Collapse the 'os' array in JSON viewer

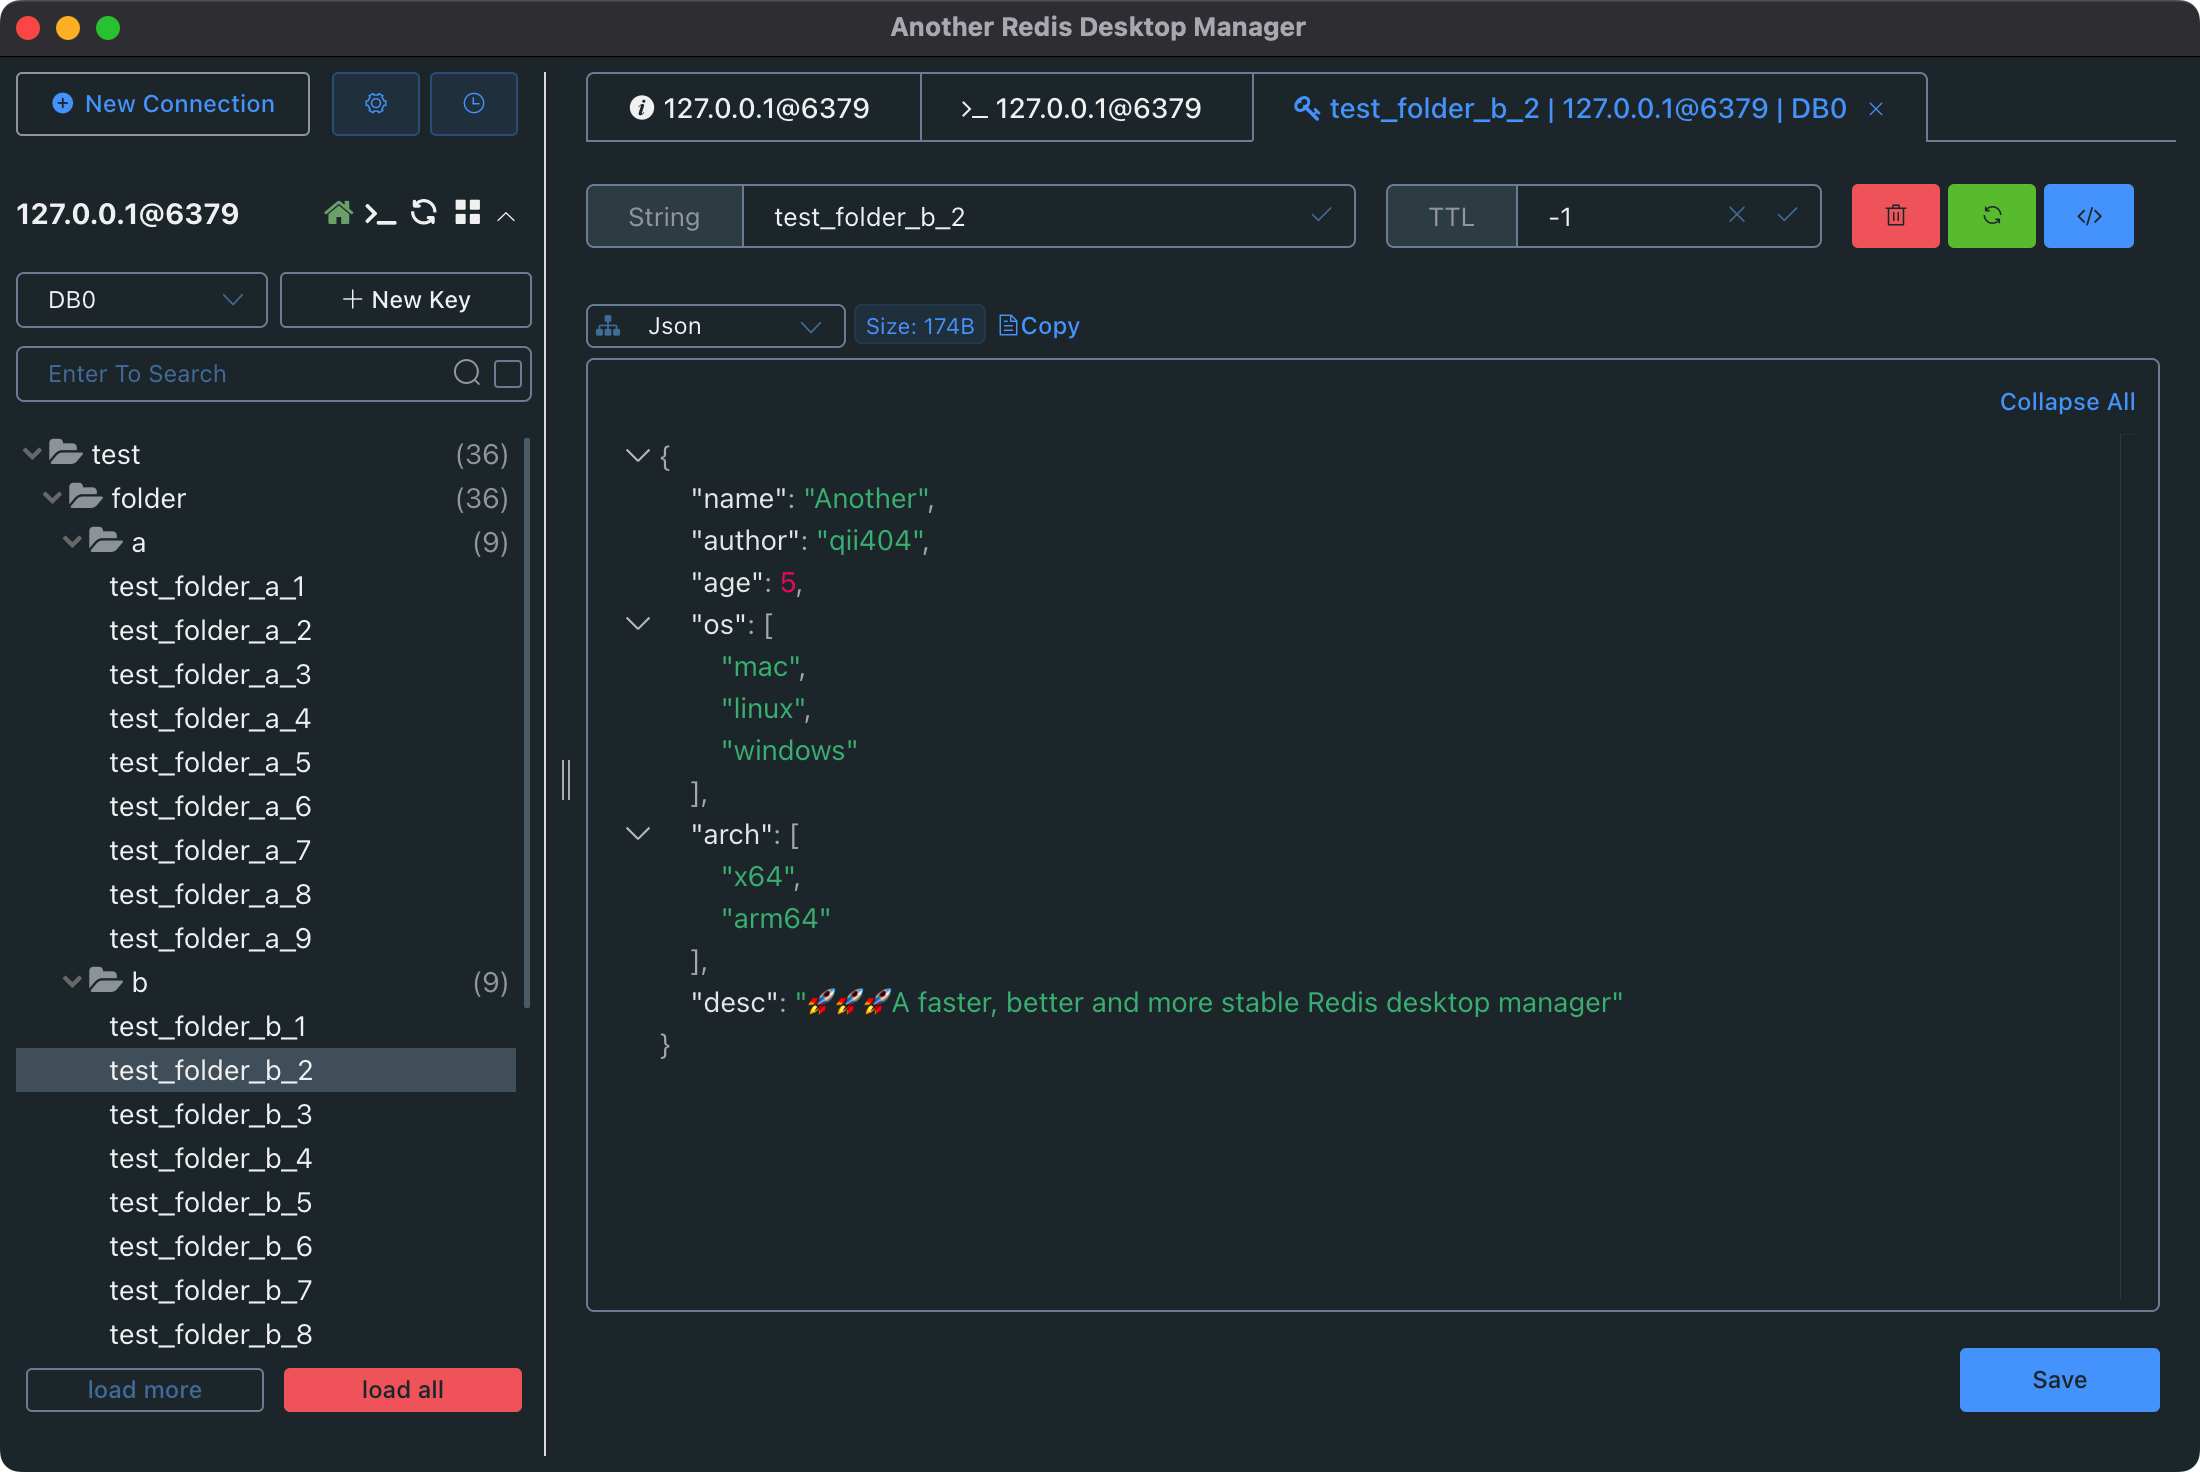point(637,623)
